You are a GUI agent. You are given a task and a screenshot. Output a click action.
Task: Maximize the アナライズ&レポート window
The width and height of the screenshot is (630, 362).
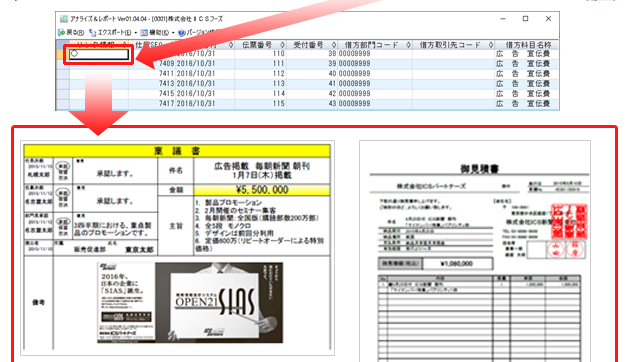point(525,19)
